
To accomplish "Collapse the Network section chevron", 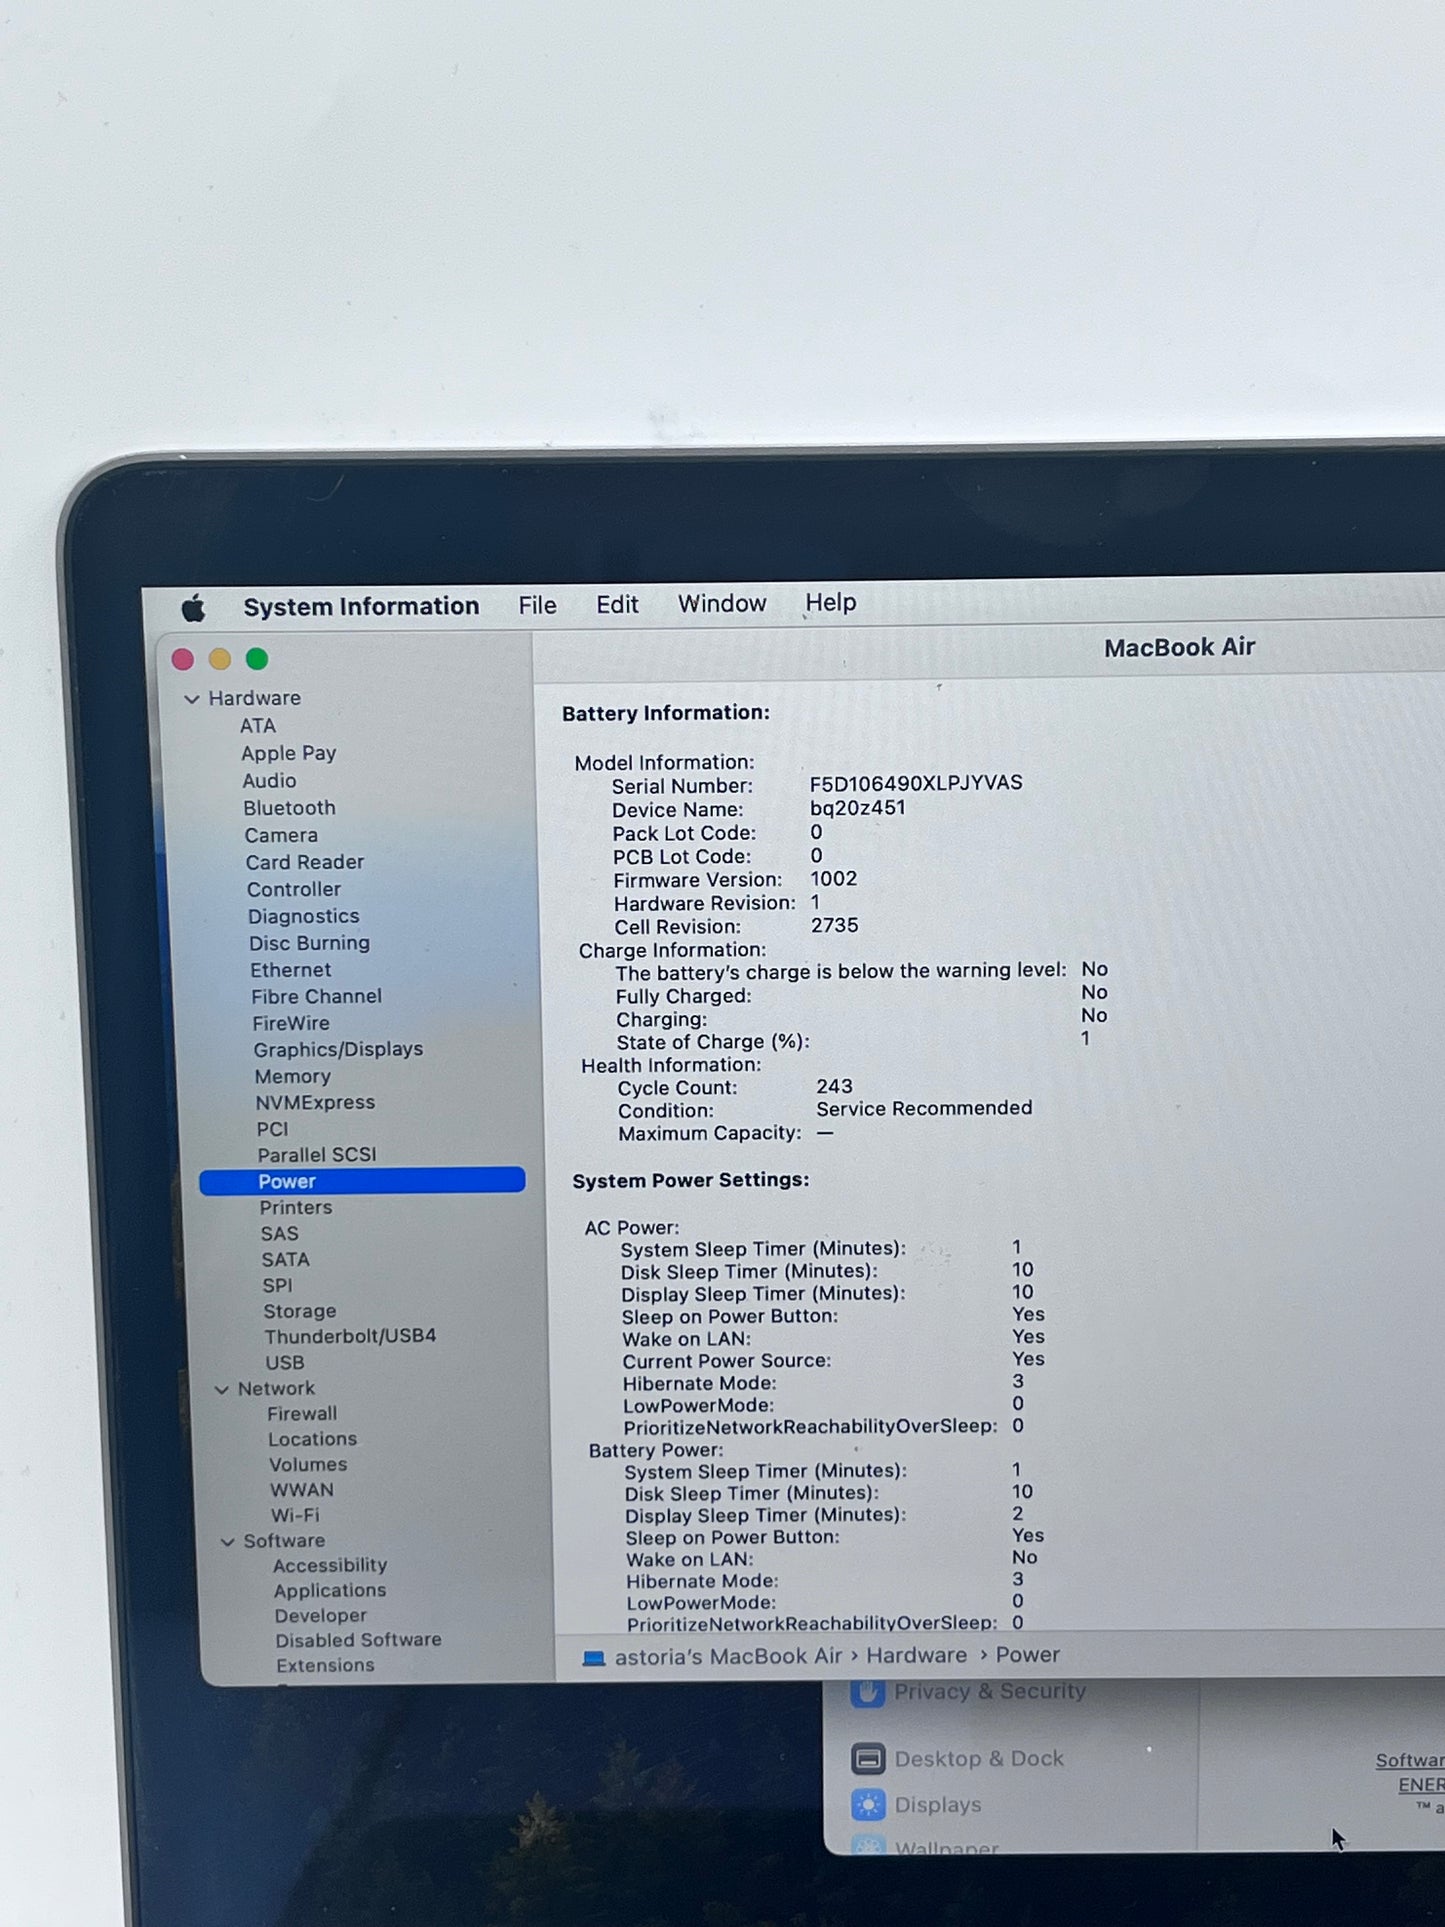I will 222,1390.
